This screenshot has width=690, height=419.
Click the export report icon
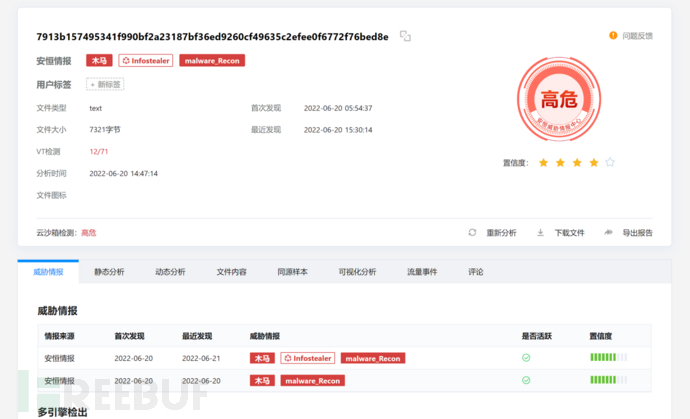[x=608, y=232]
